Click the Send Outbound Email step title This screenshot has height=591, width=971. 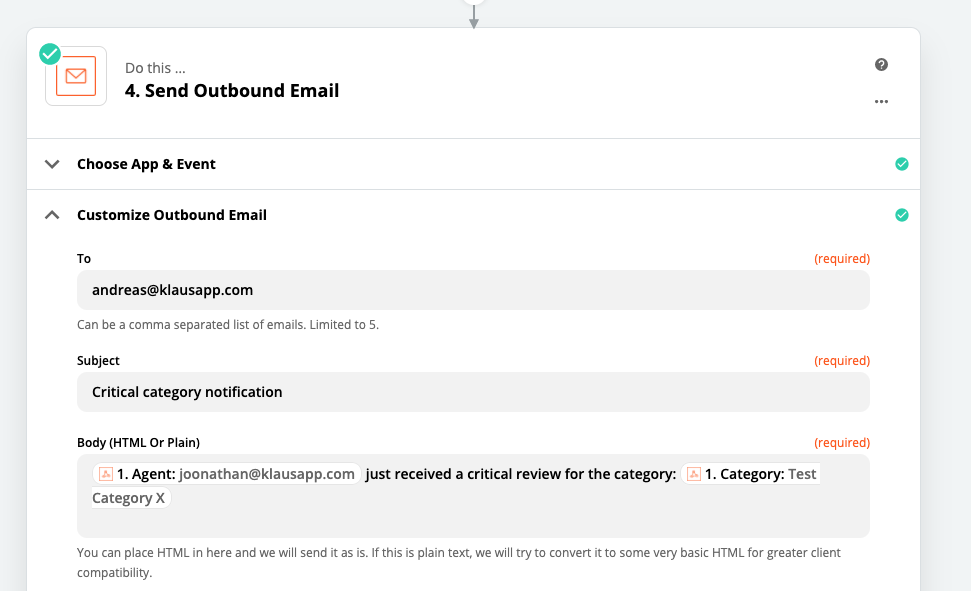pyautogui.click(x=232, y=90)
